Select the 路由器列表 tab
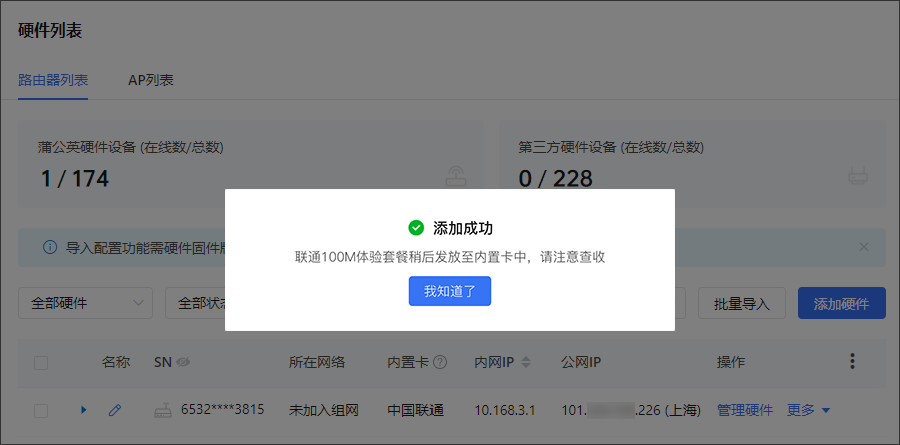 point(53,80)
